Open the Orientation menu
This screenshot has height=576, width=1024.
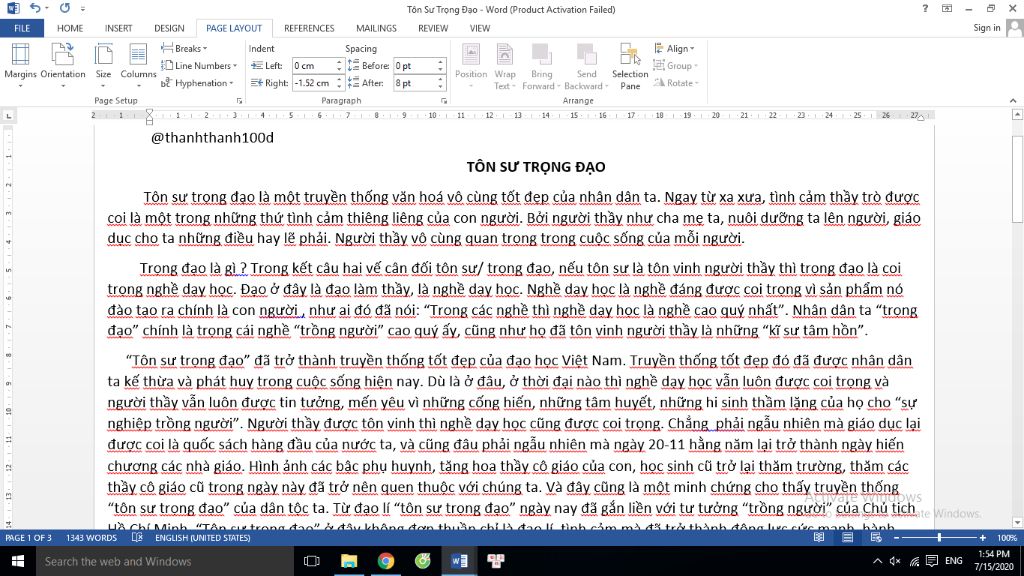63,65
